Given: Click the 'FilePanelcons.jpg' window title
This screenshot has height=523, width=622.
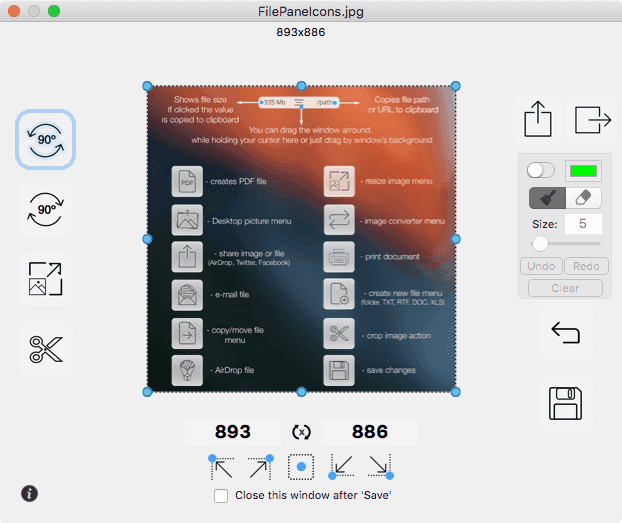Looking at the screenshot, I should (311, 12).
